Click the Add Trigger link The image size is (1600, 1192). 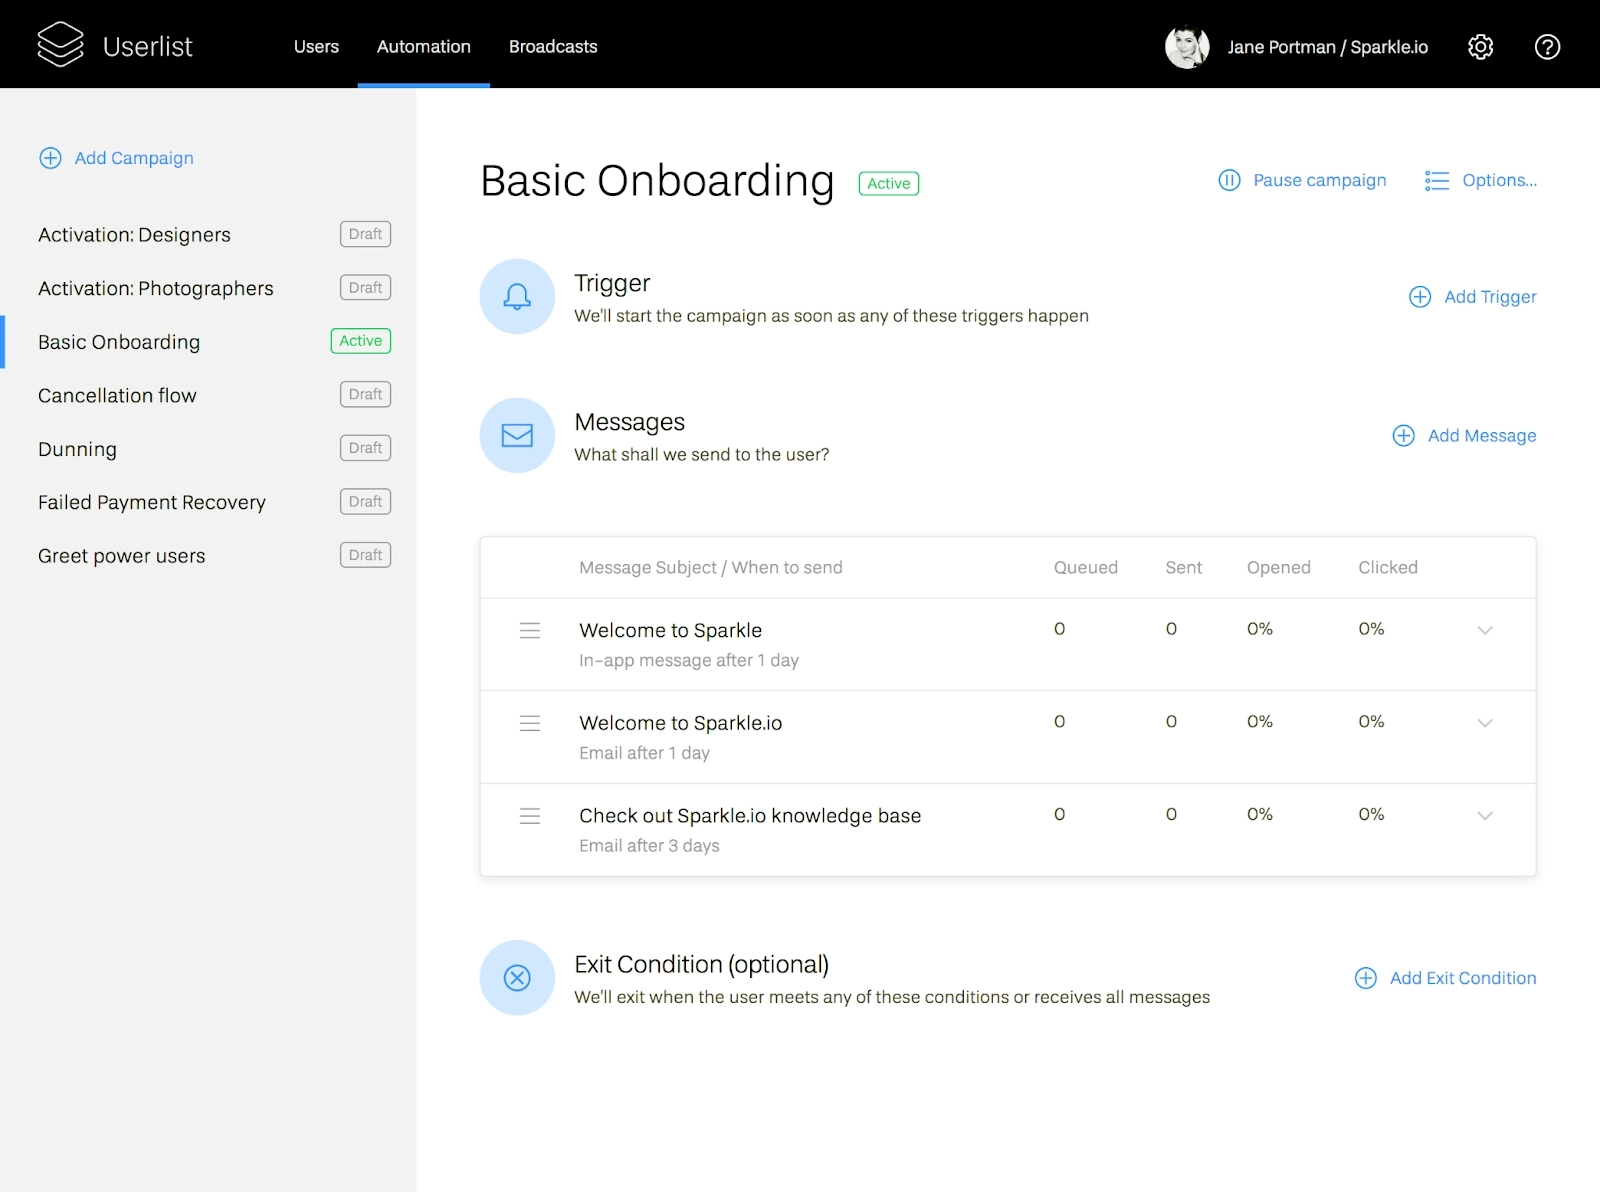pyautogui.click(x=1471, y=296)
